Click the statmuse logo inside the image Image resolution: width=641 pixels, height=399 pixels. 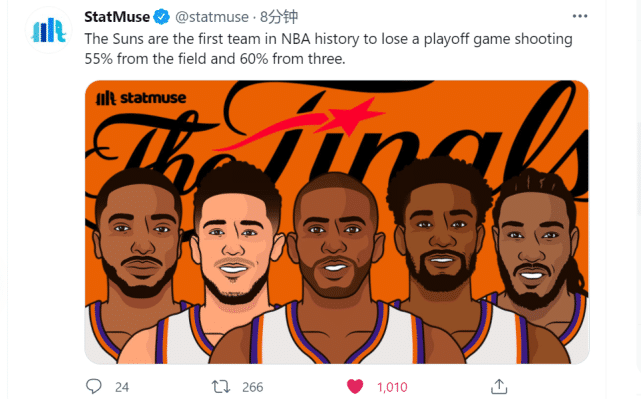tap(141, 98)
